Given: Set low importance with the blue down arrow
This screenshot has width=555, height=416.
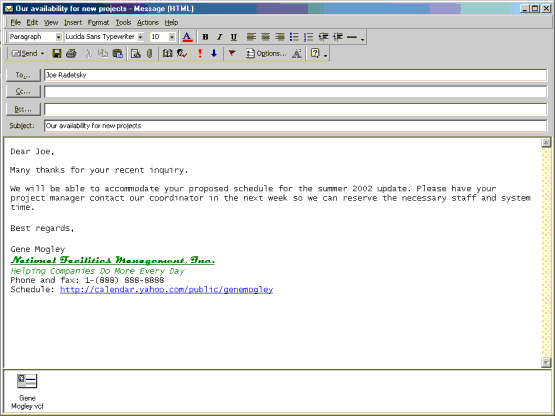Looking at the screenshot, I should [214, 53].
